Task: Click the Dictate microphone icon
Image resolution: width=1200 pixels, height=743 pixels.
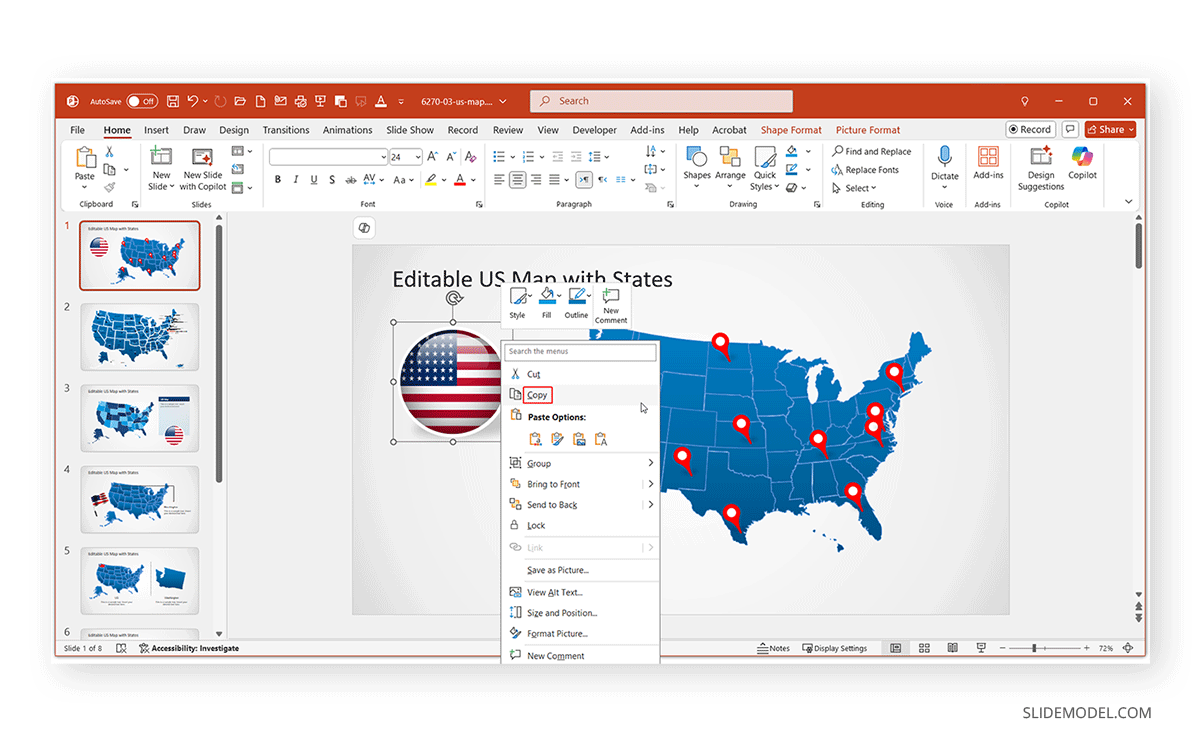Action: tap(944, 163)
